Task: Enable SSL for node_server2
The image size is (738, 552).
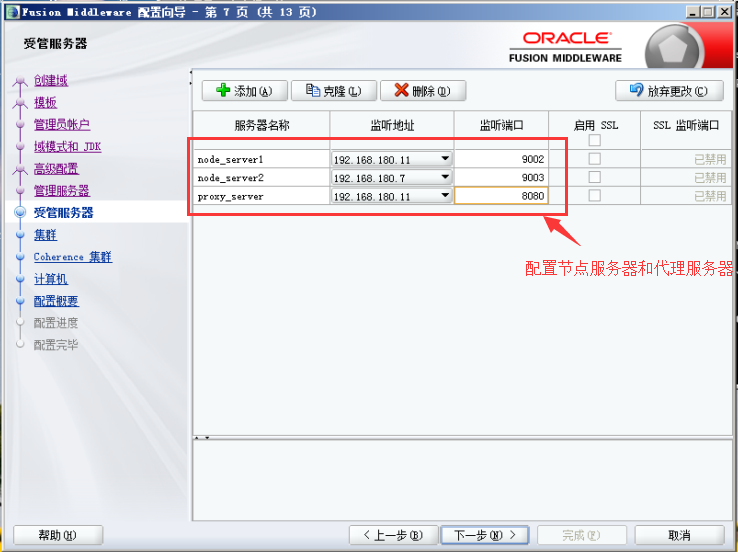Action: click(594, 177)
